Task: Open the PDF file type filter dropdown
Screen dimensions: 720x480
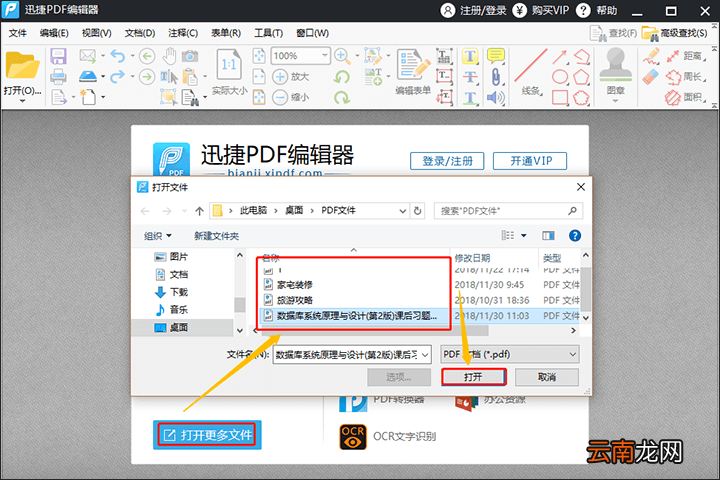Action: coord(510,354)
